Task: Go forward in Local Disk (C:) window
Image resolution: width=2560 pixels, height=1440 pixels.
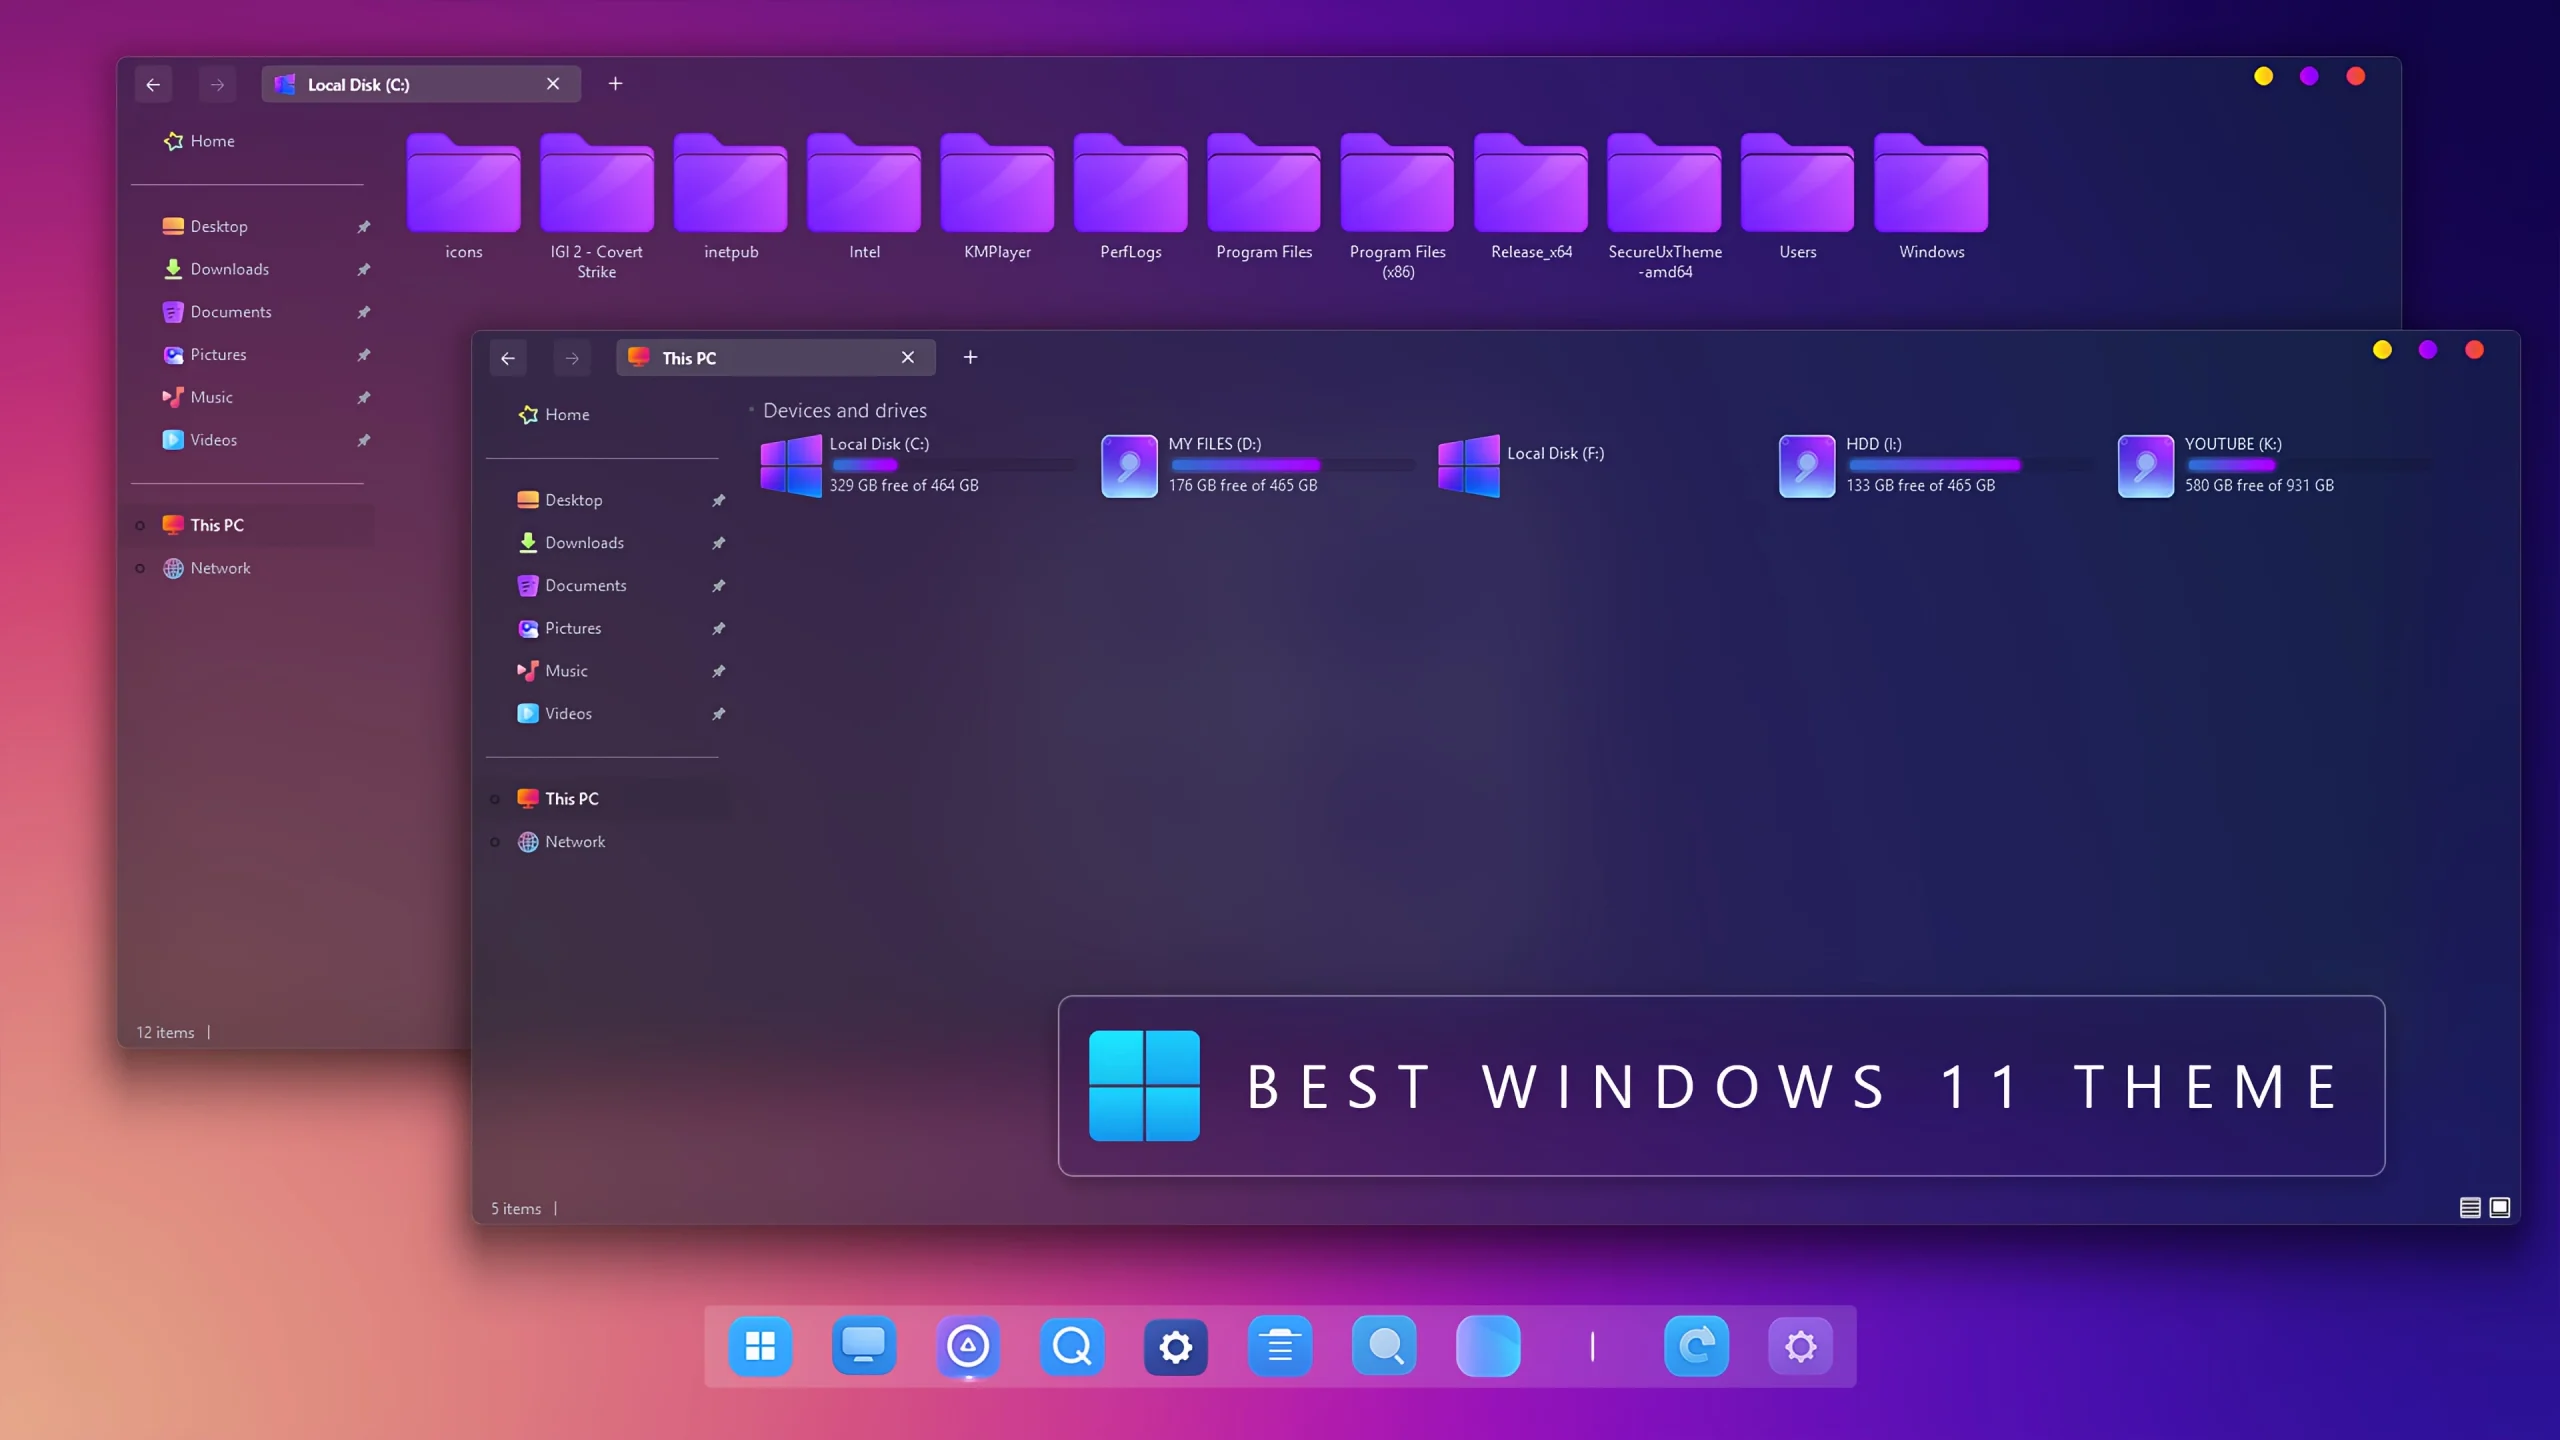Action: pos(217,85)
